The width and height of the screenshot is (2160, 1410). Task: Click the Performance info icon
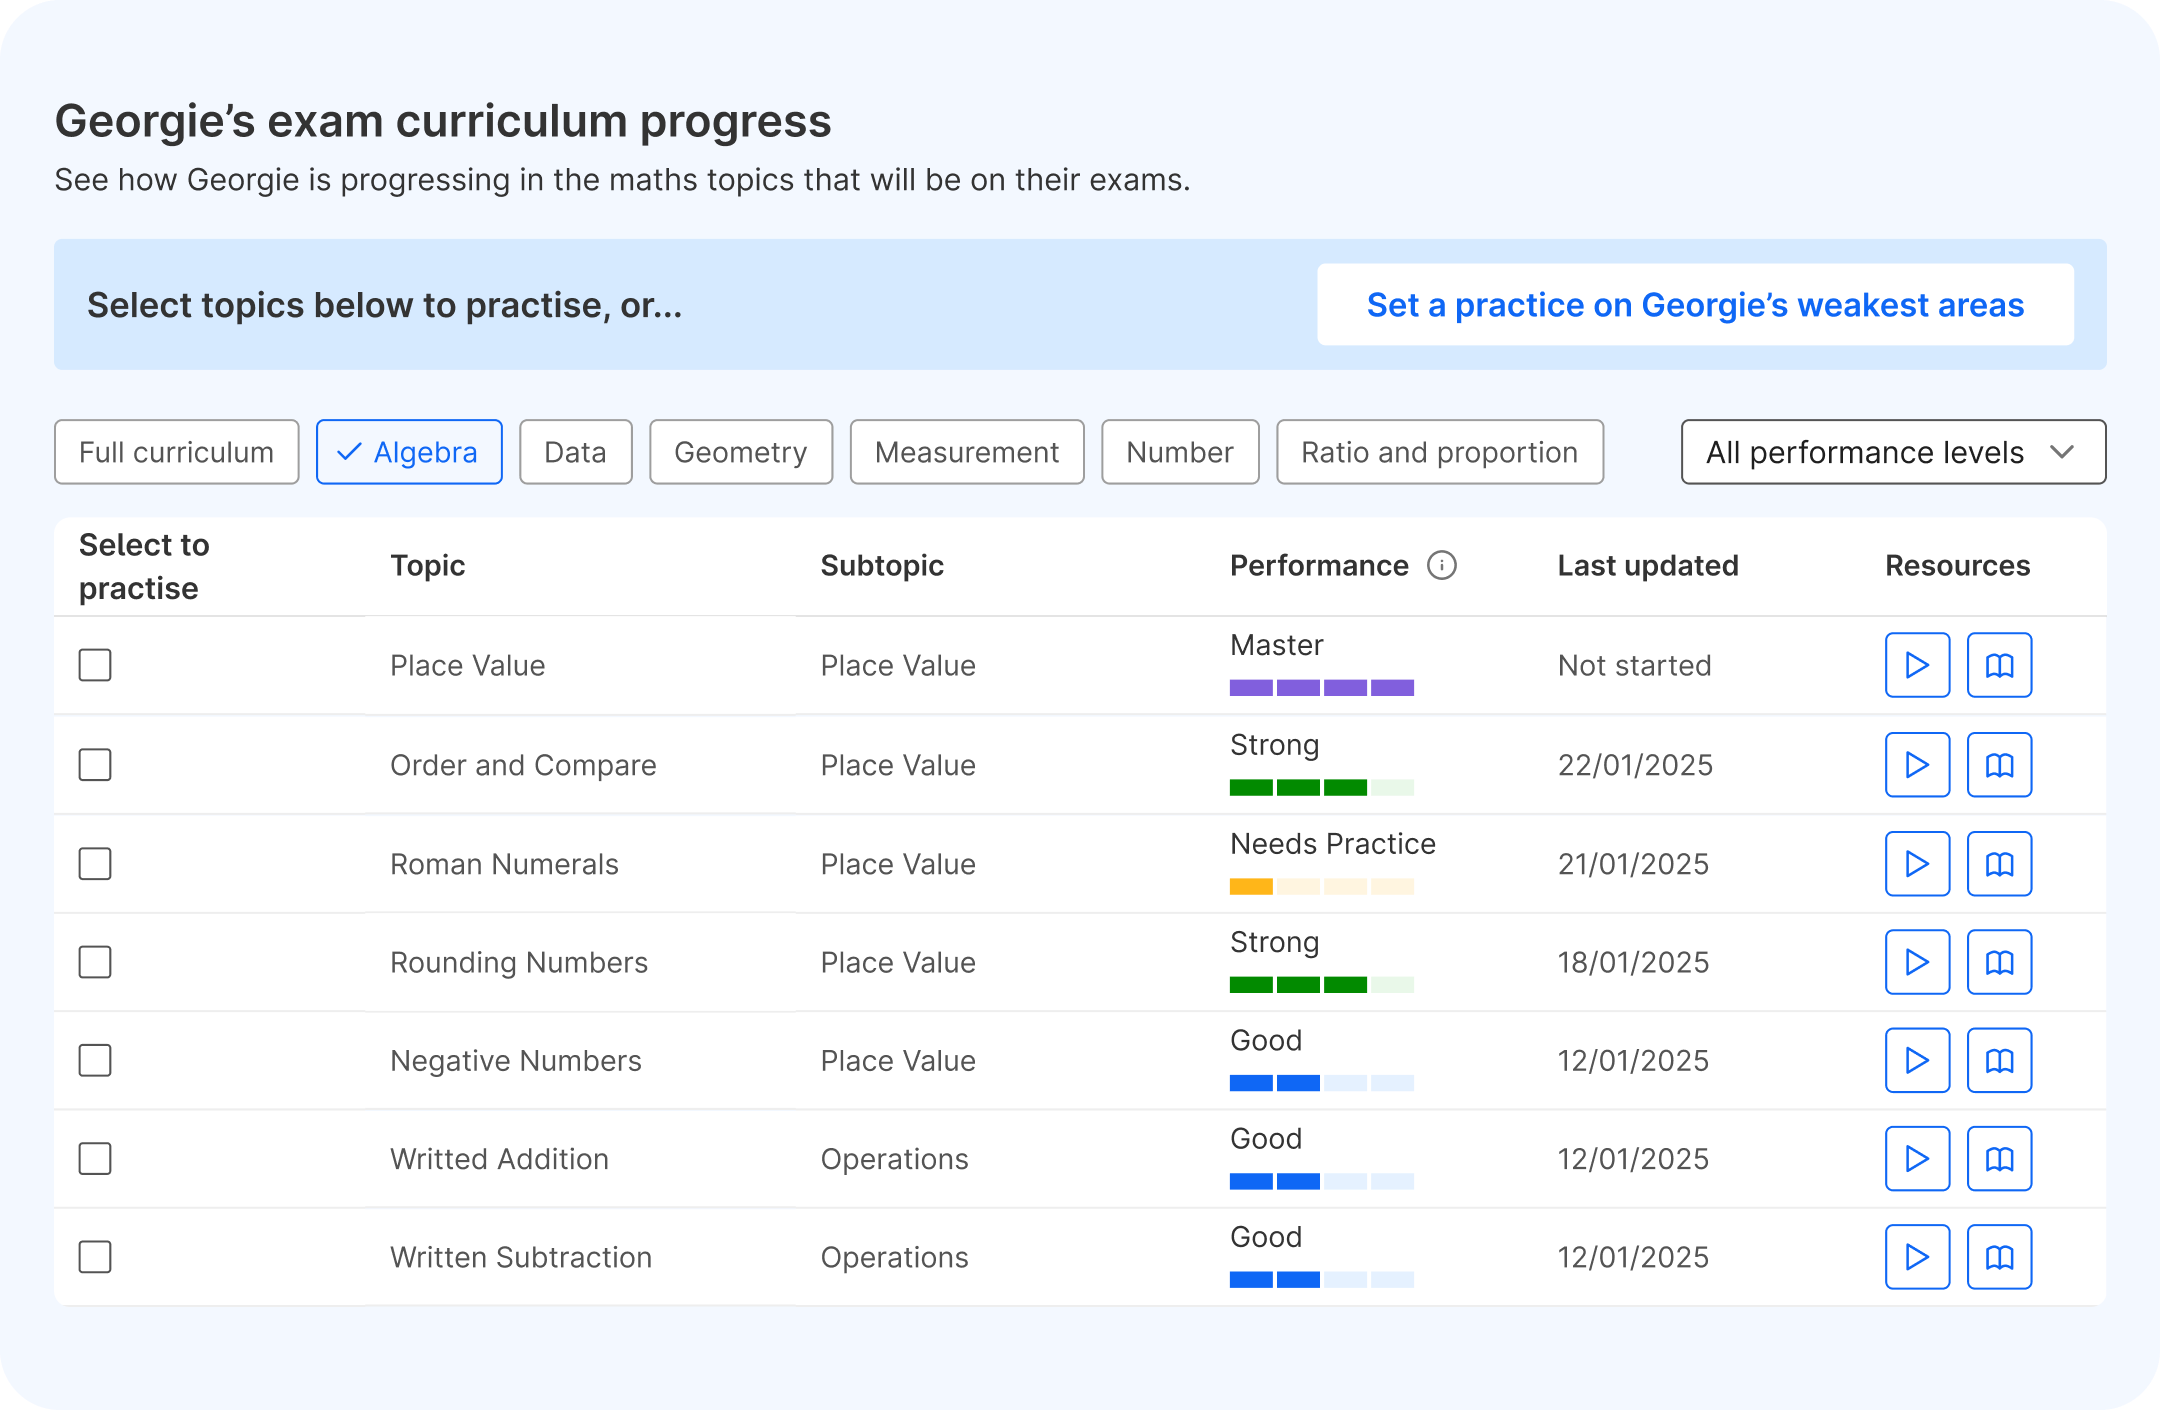coord(1441,566)
